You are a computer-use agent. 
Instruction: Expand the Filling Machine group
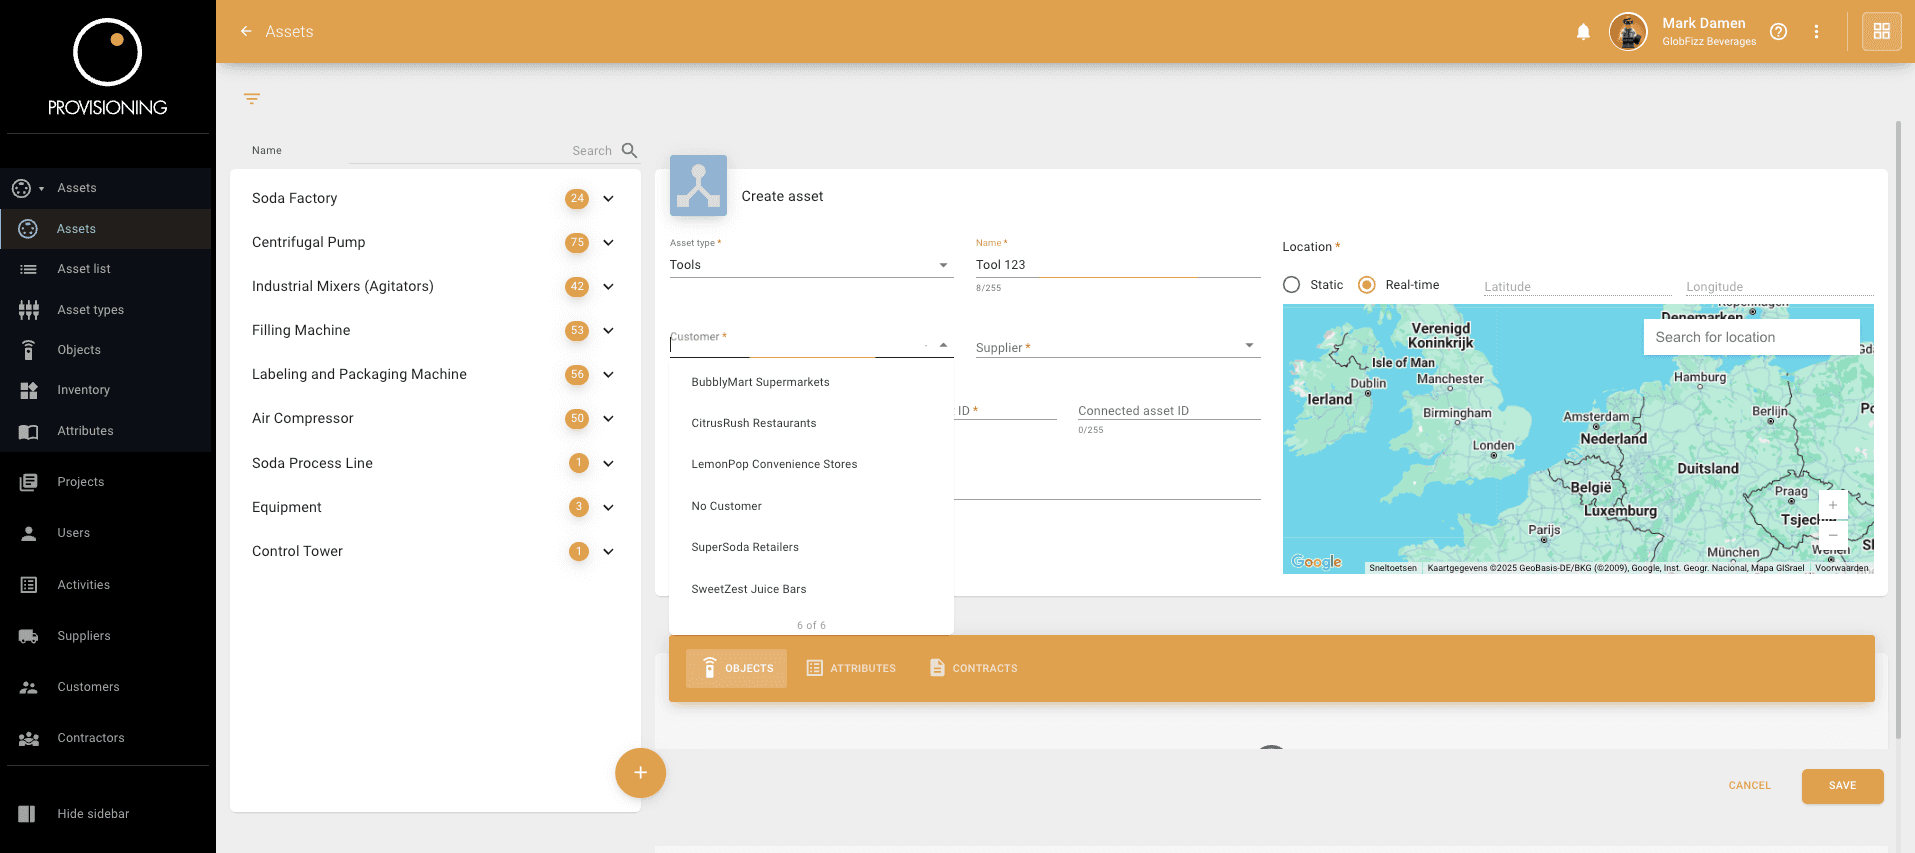[608, 331]
